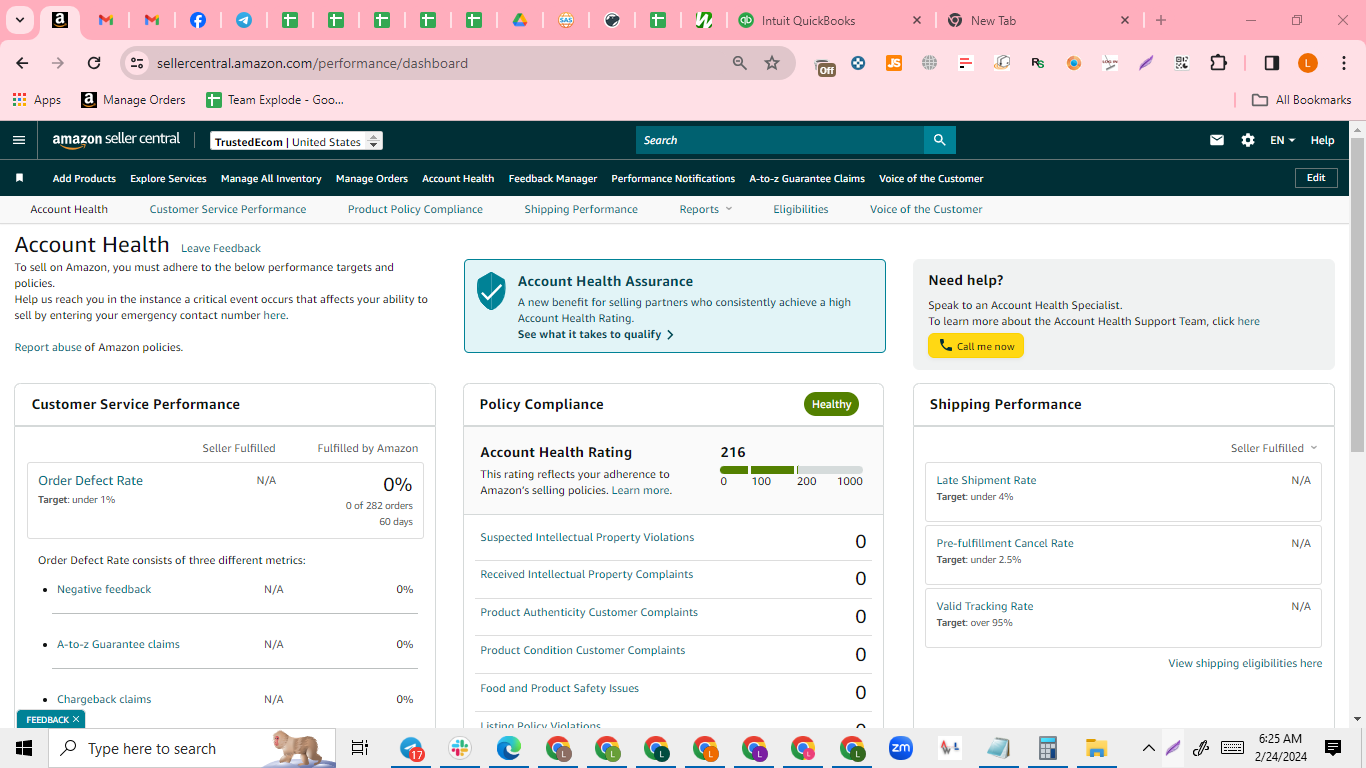
Task: Open Feedback Manager
Action: [x=553, y=178]
